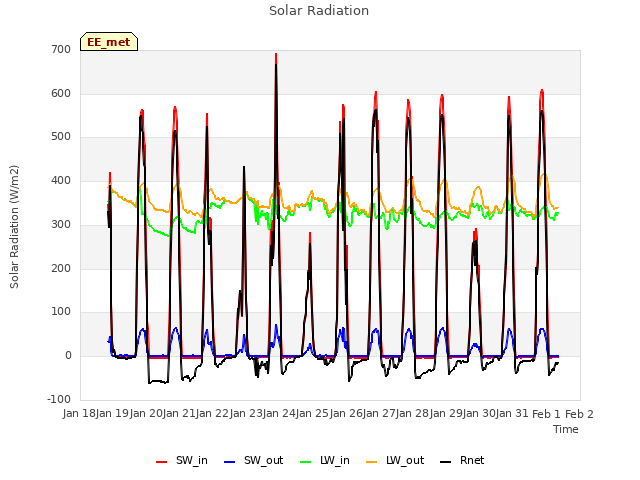The image size is (640, 480).
Task: Click the blue SW_out legend swatch
Action: pos(230,462)
